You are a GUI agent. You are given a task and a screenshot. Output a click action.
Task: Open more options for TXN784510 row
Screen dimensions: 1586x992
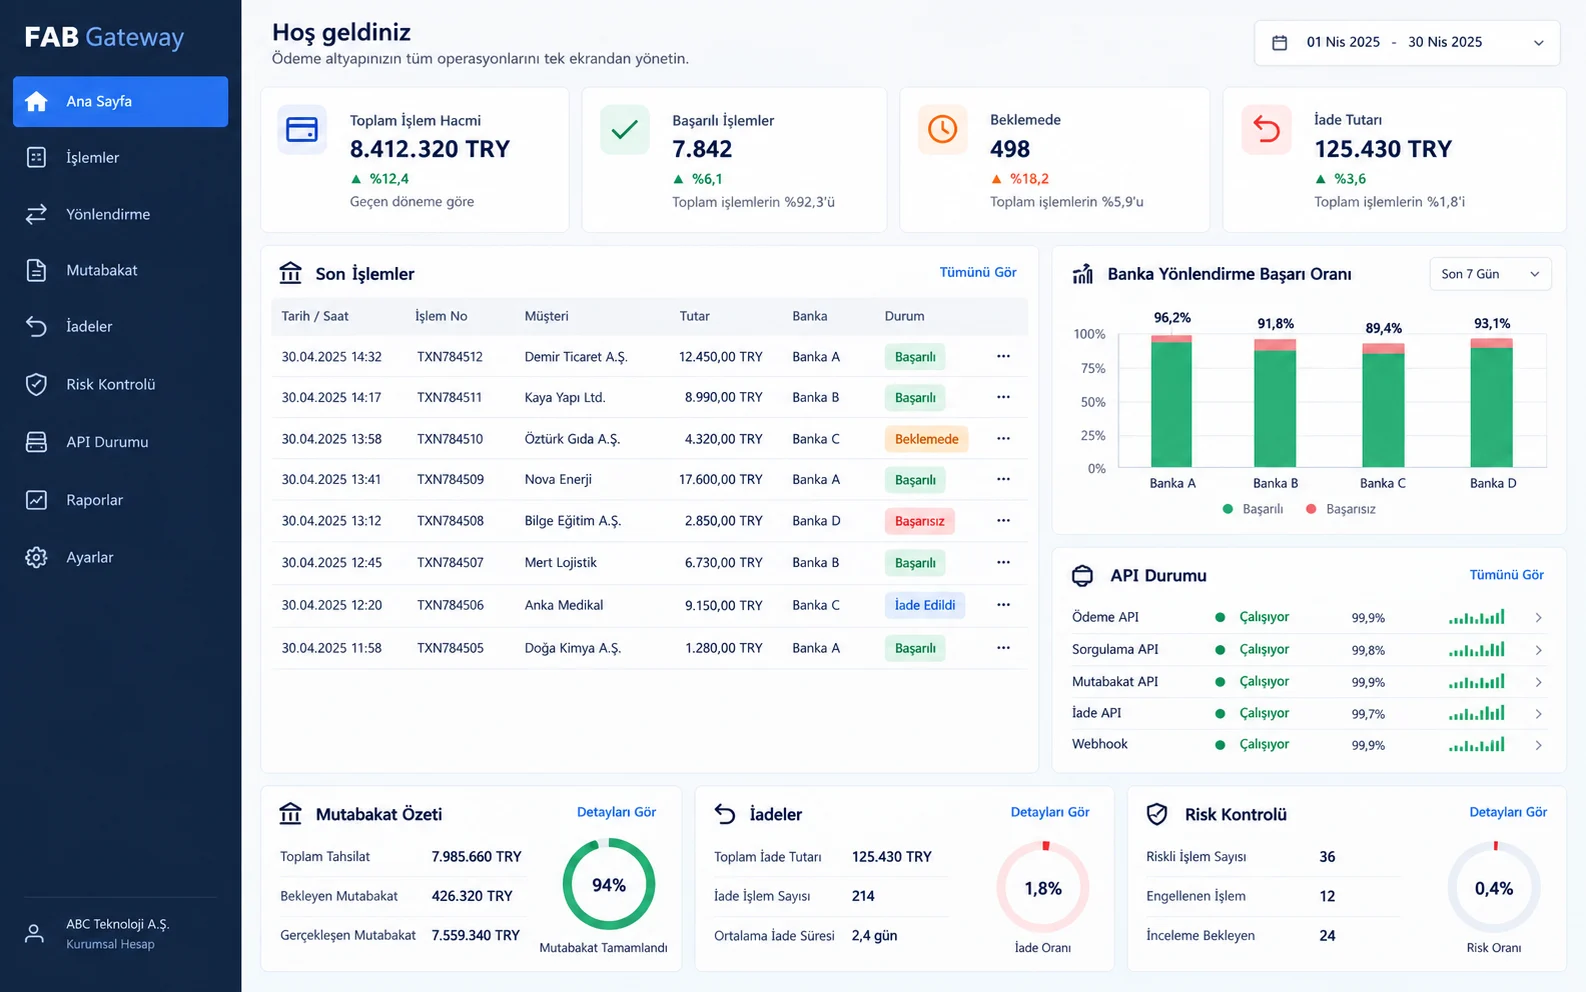pos(1003,438)
